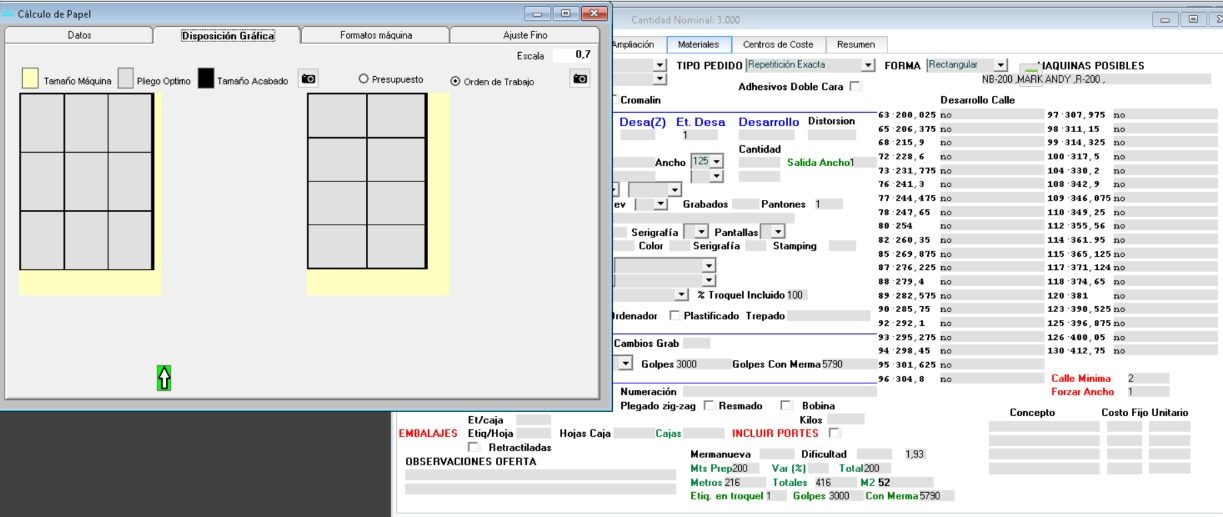Toggle Adhesivos Doble Cara checkbox

click(856, 87)
